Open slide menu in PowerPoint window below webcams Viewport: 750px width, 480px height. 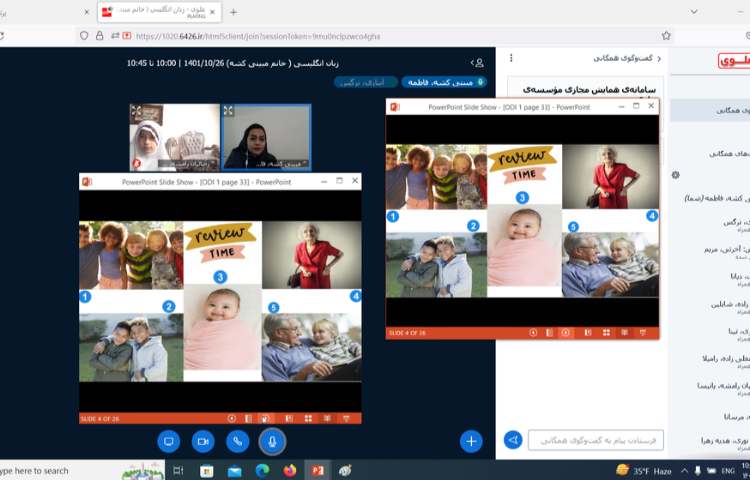point(248,418)
